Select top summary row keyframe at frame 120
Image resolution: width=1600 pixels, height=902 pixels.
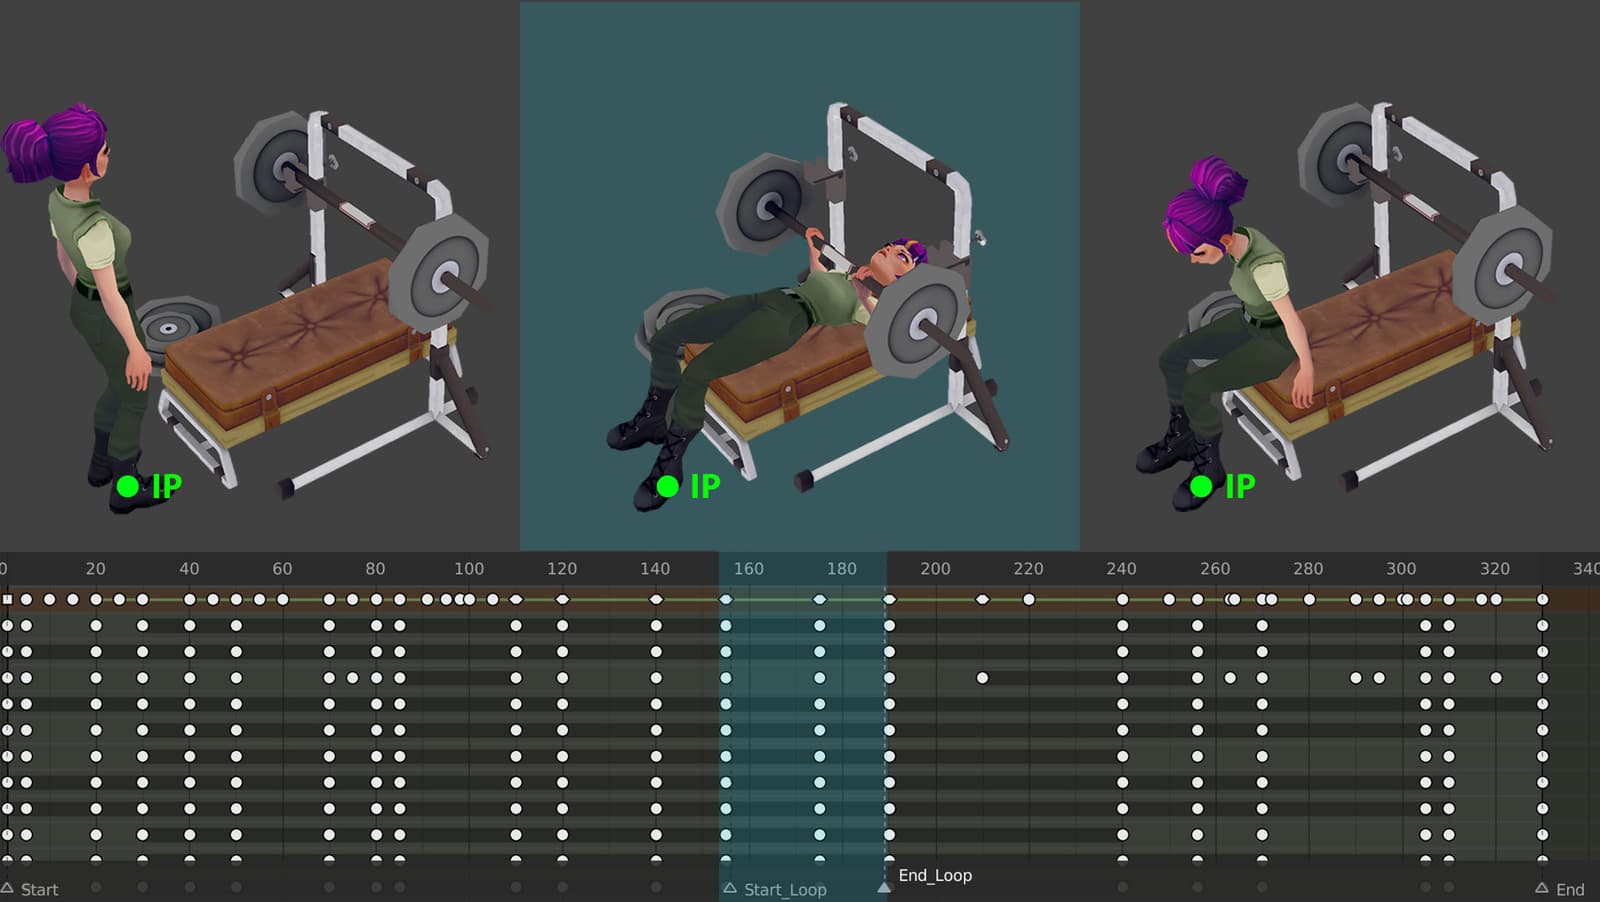click(x=562, y=599)
